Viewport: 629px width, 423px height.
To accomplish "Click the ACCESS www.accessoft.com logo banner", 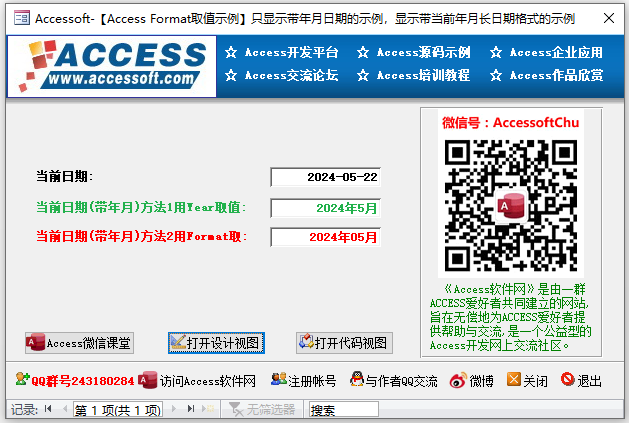I will point(112,66).
